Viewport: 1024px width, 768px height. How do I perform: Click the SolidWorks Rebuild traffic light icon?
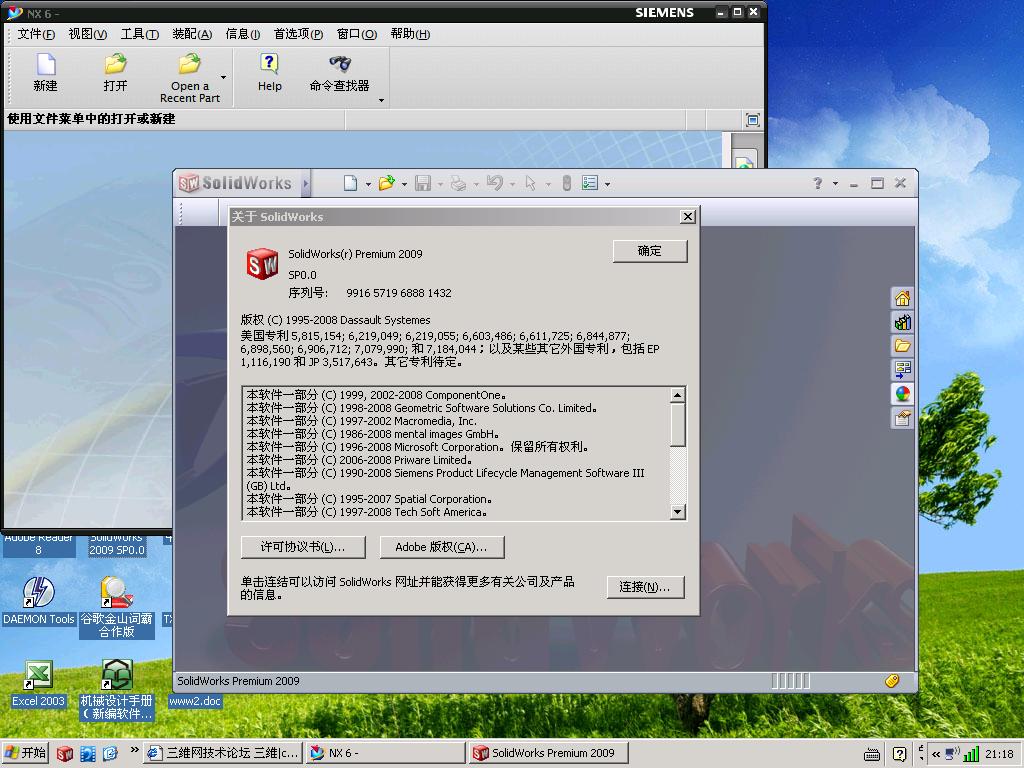[x=567, y=184]
